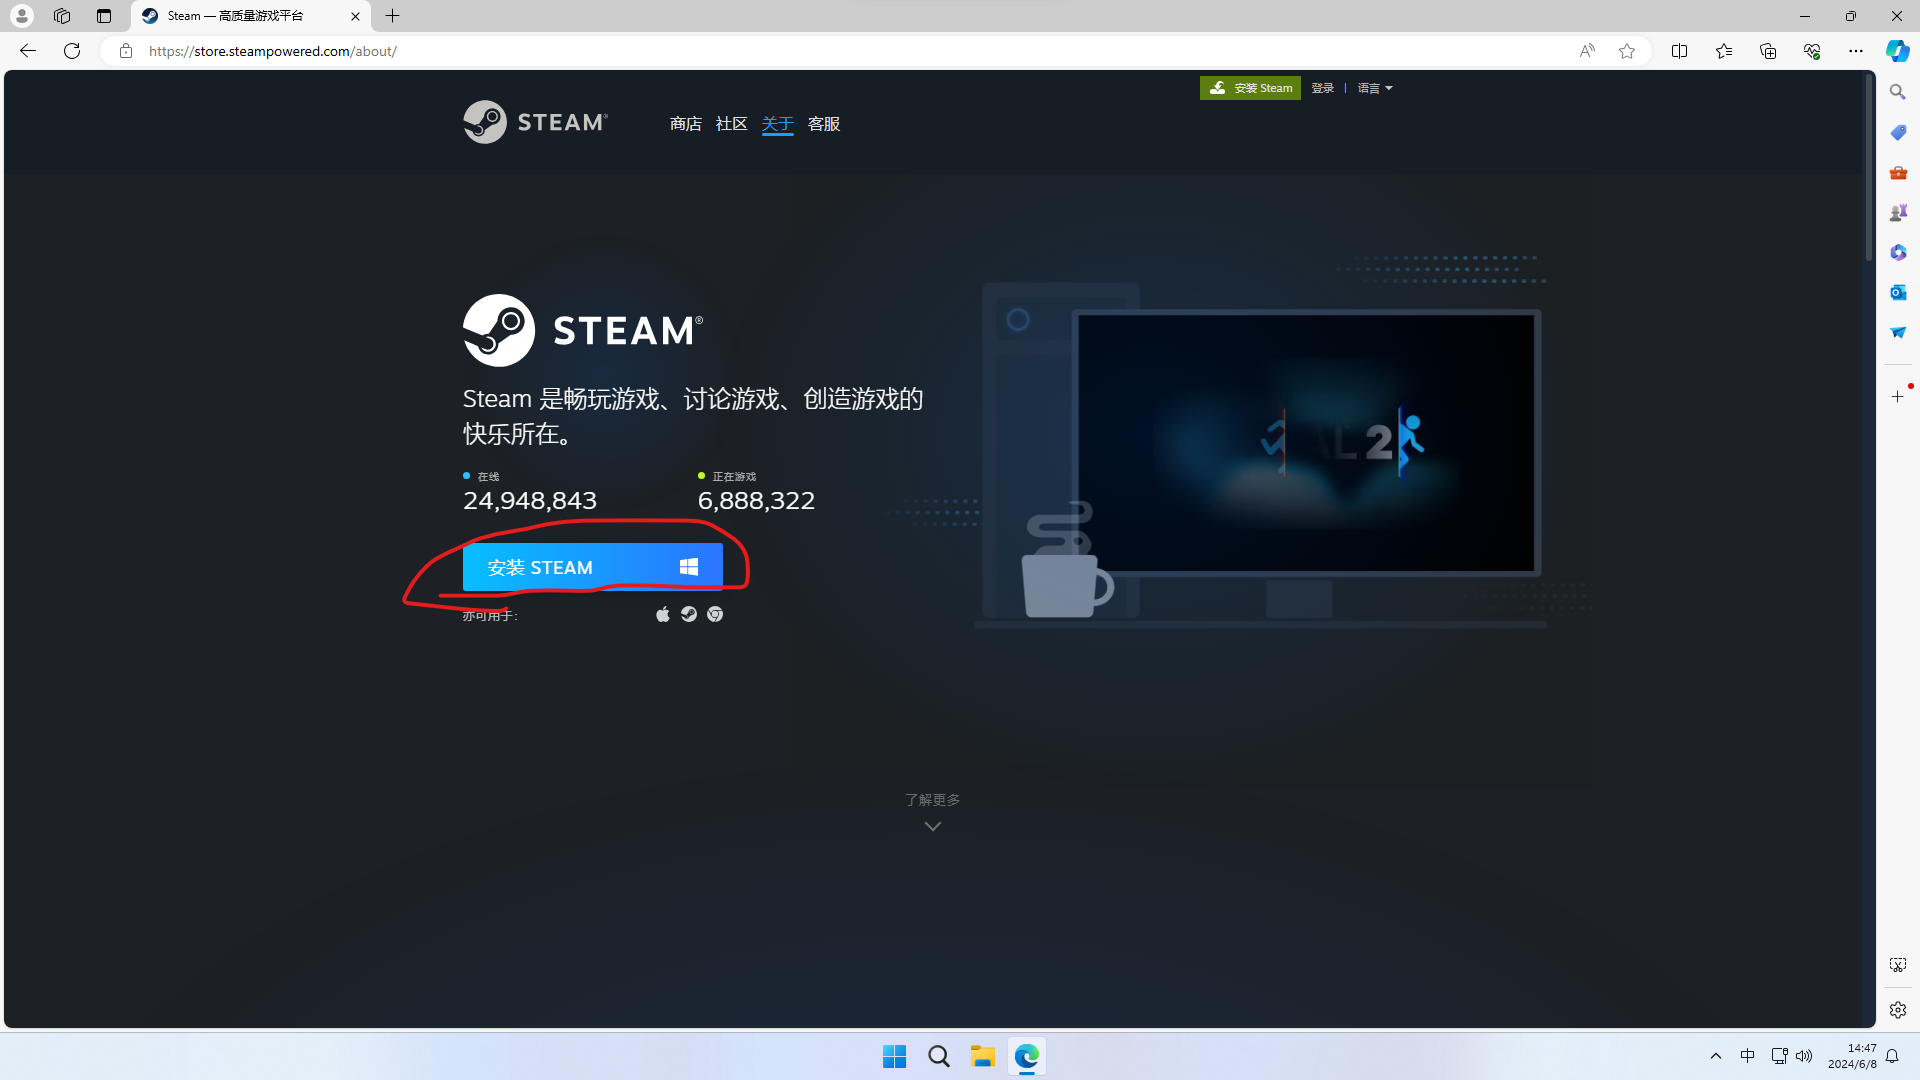The height and width of the screenshot is (1080, 1920).
Task: Click the browser refresh icon
Action: point(72,51)
